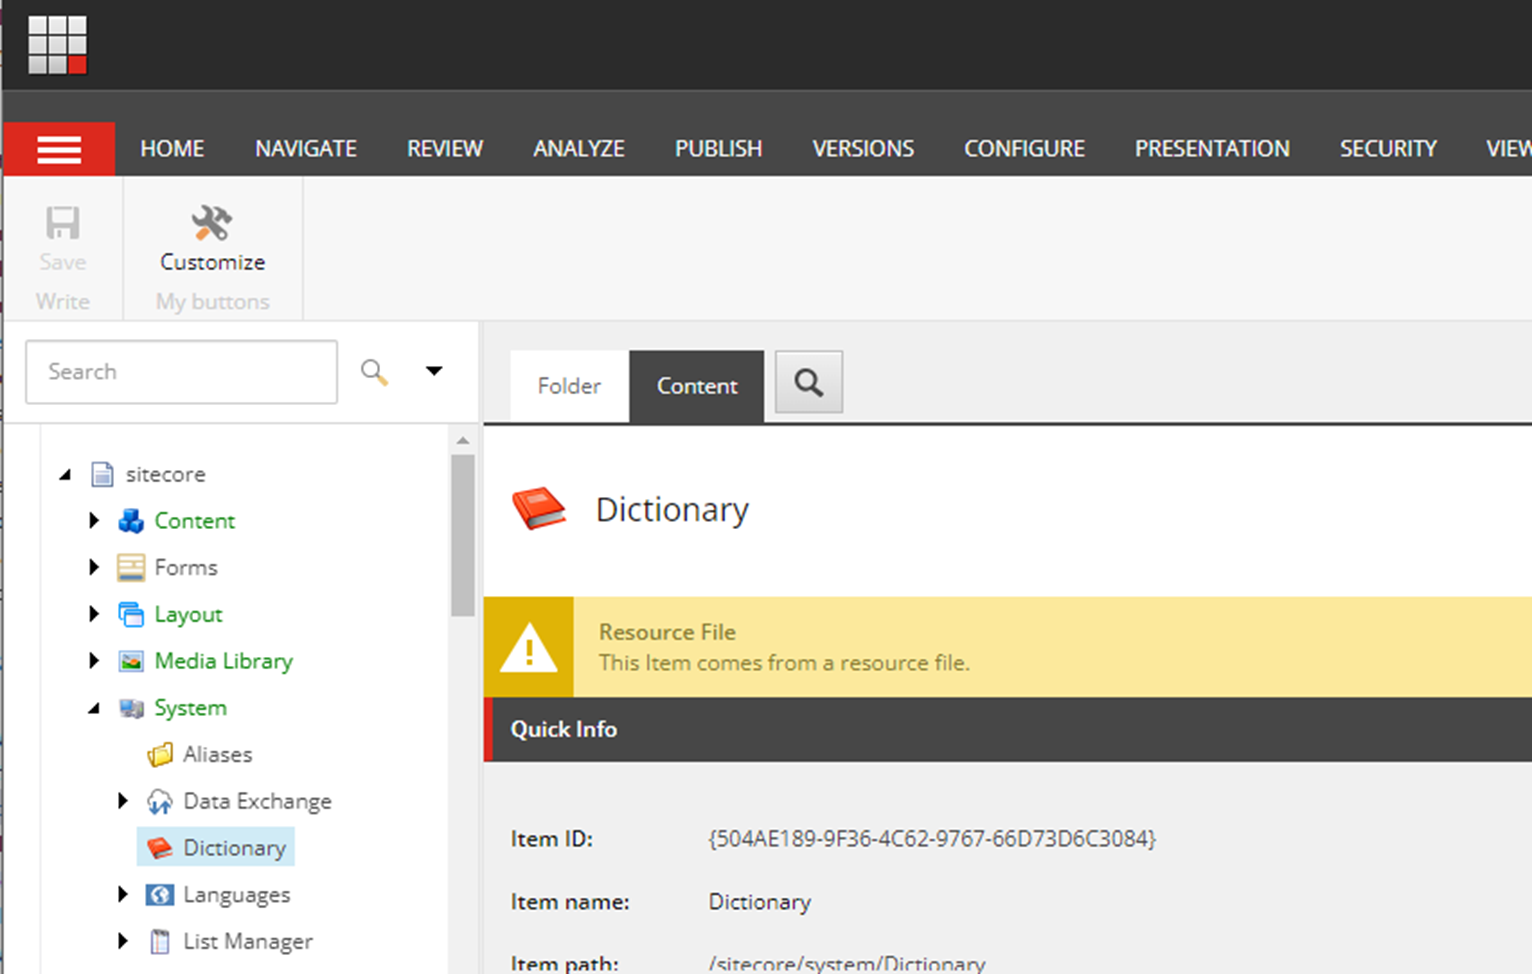Select the Aliases tree item
The image size is (1532, 974).
[x=218, y=755]
